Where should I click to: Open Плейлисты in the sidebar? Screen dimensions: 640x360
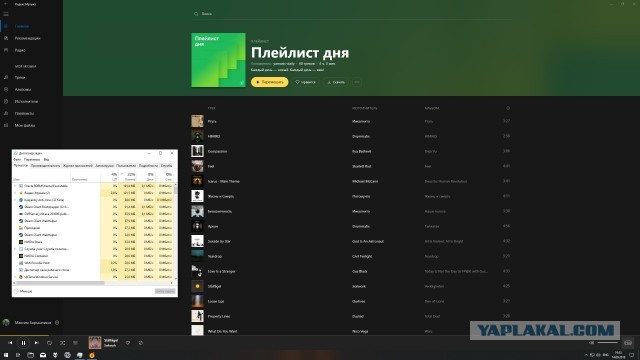click(x=24, y=113)
